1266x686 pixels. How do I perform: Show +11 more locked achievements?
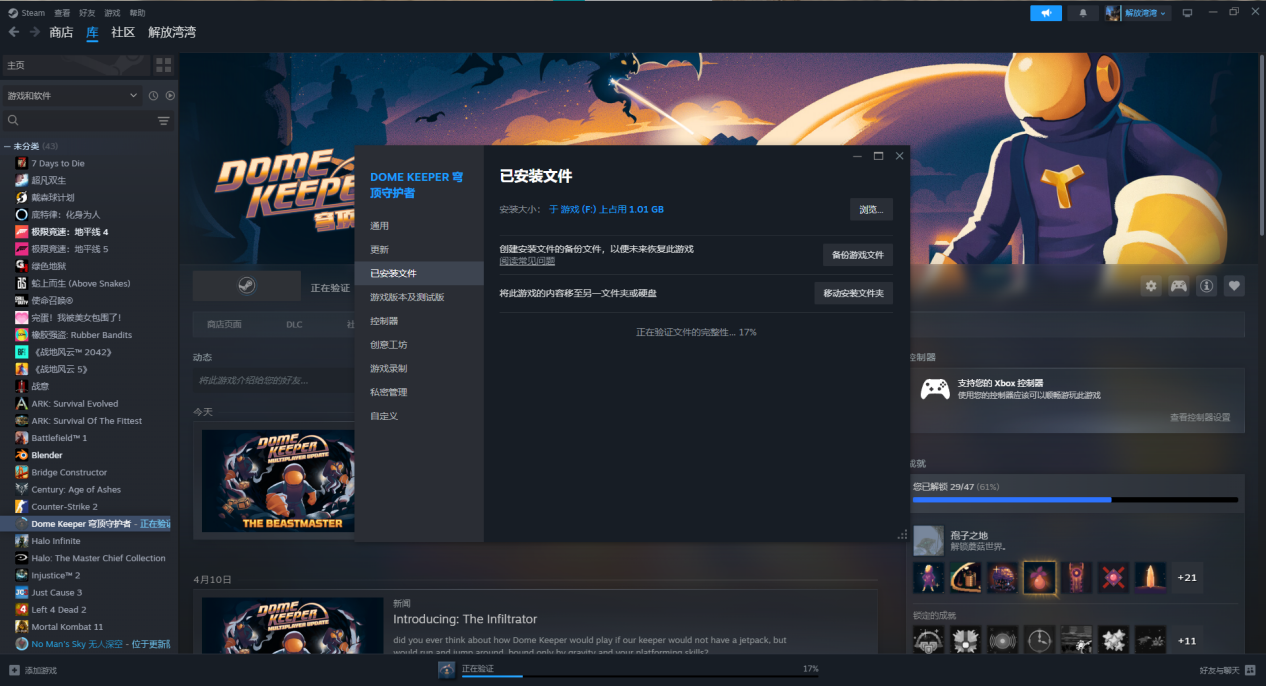coord(1187,641)
